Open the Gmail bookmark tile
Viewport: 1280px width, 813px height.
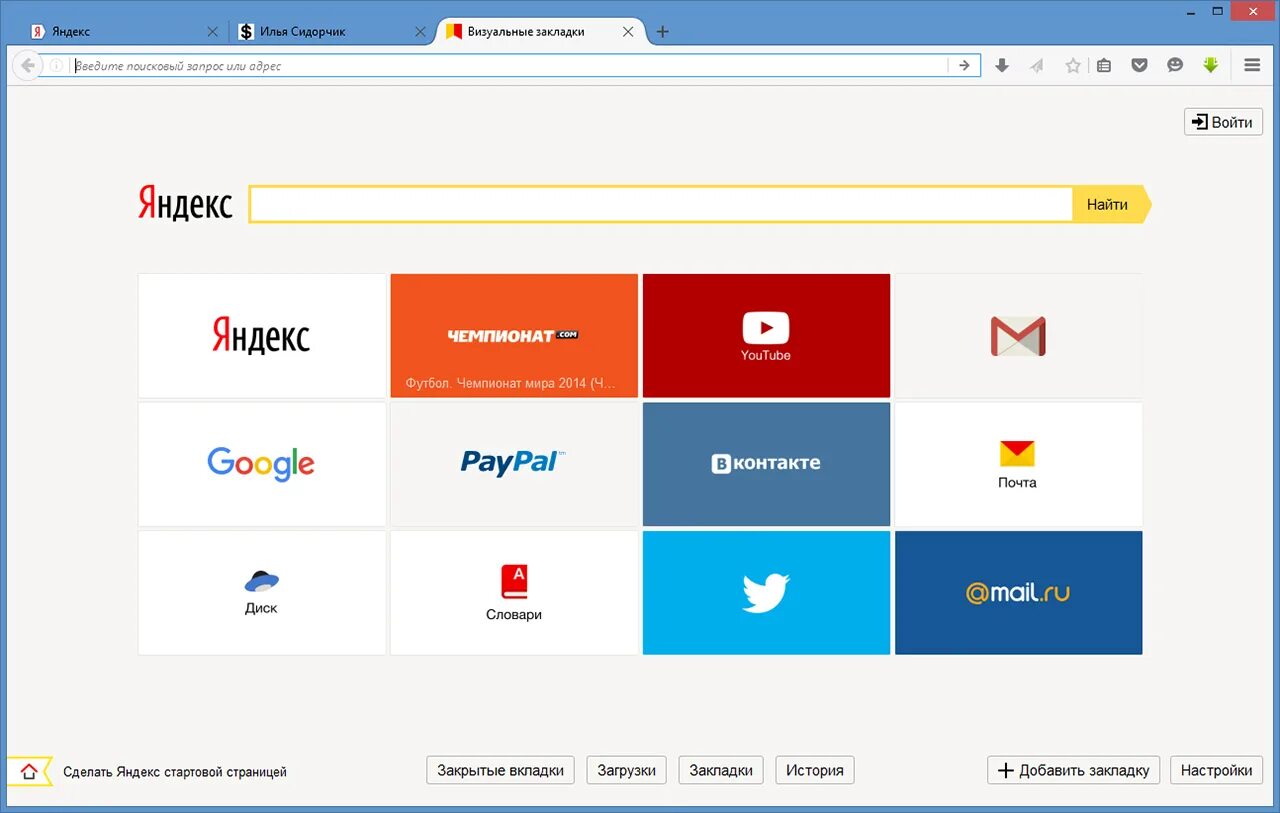click(1018, 336)
